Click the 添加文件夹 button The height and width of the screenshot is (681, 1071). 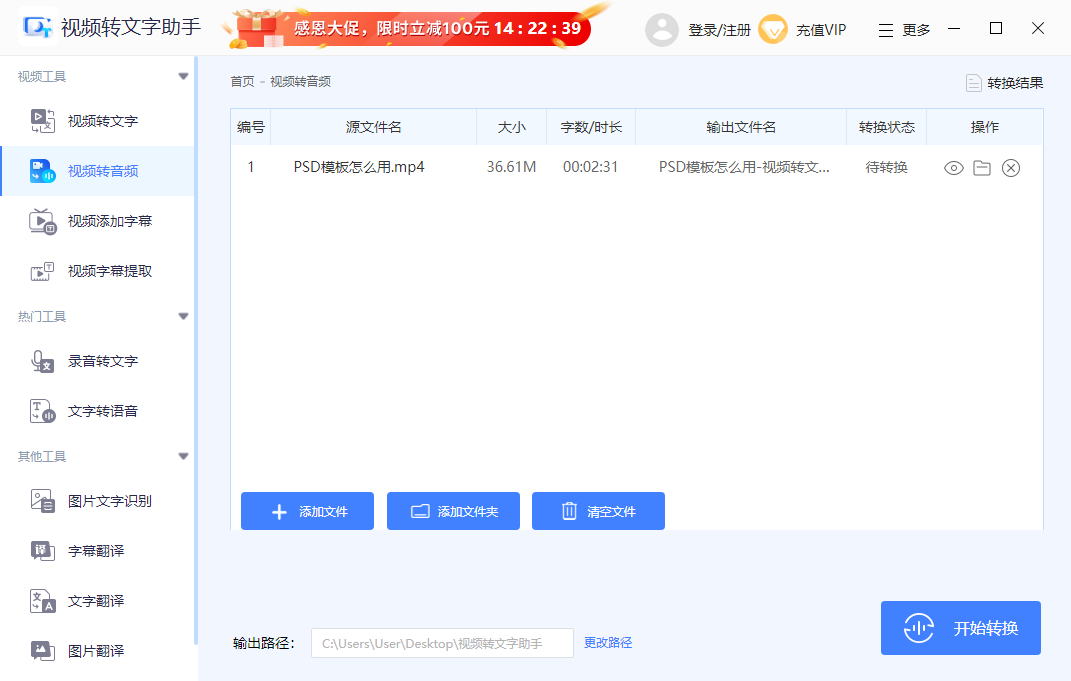tap(454, 511)
